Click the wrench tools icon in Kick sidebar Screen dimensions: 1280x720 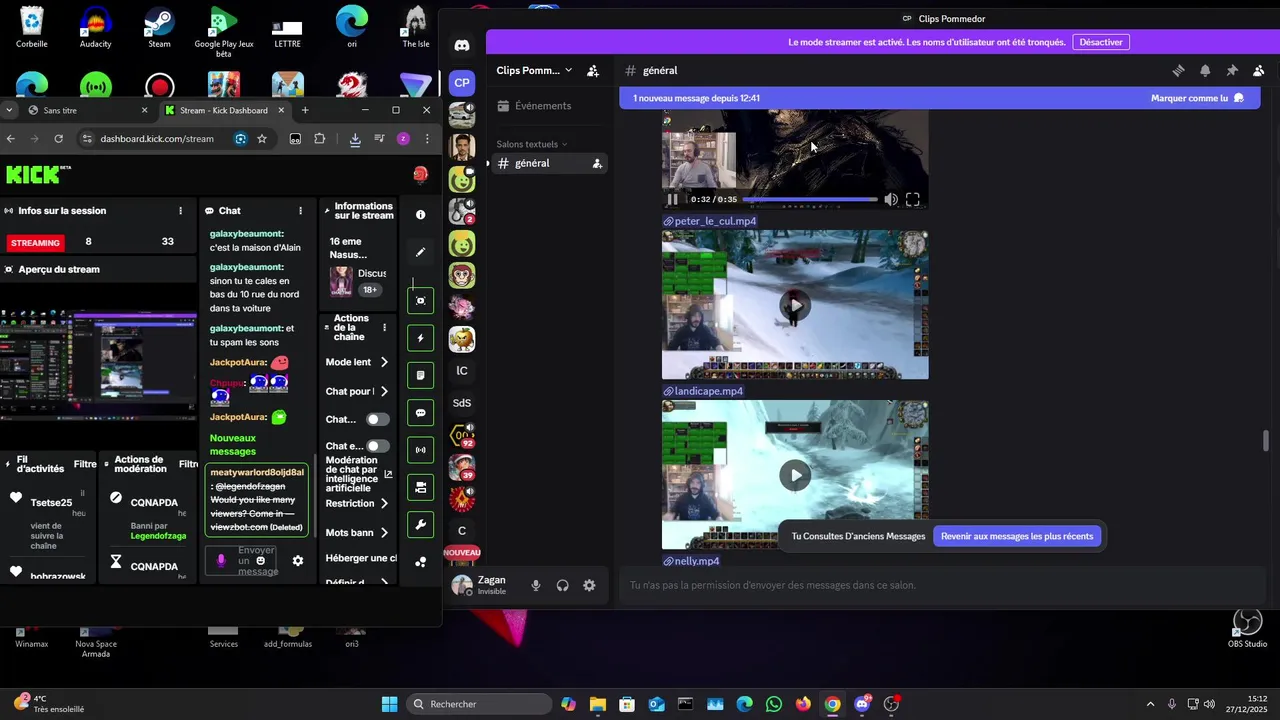pos(421,525)
